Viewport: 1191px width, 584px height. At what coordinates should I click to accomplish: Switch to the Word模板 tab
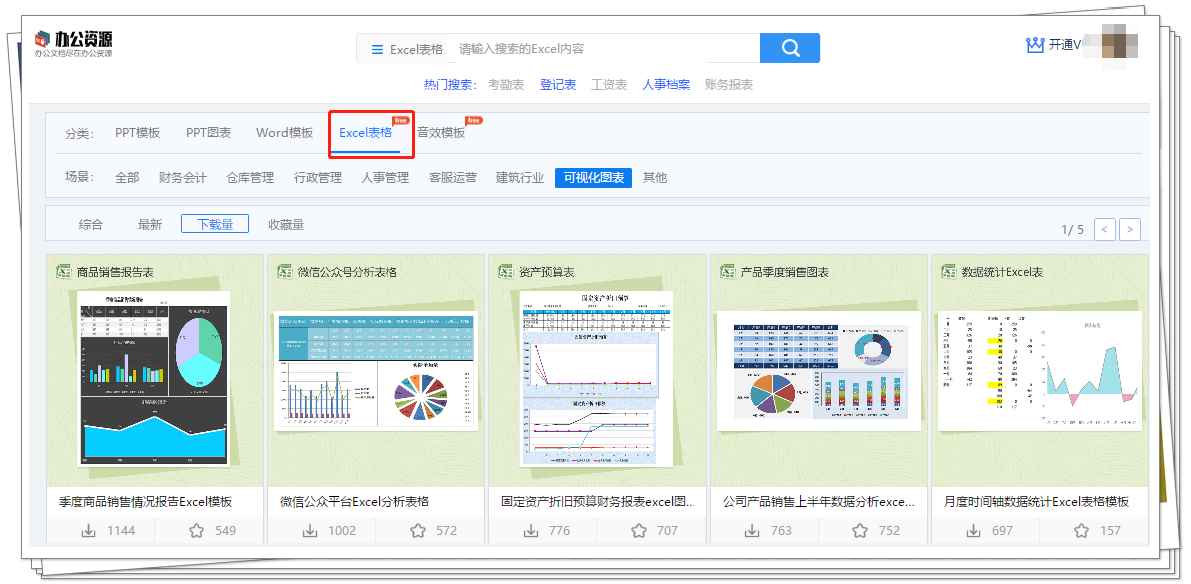point(283,132)
